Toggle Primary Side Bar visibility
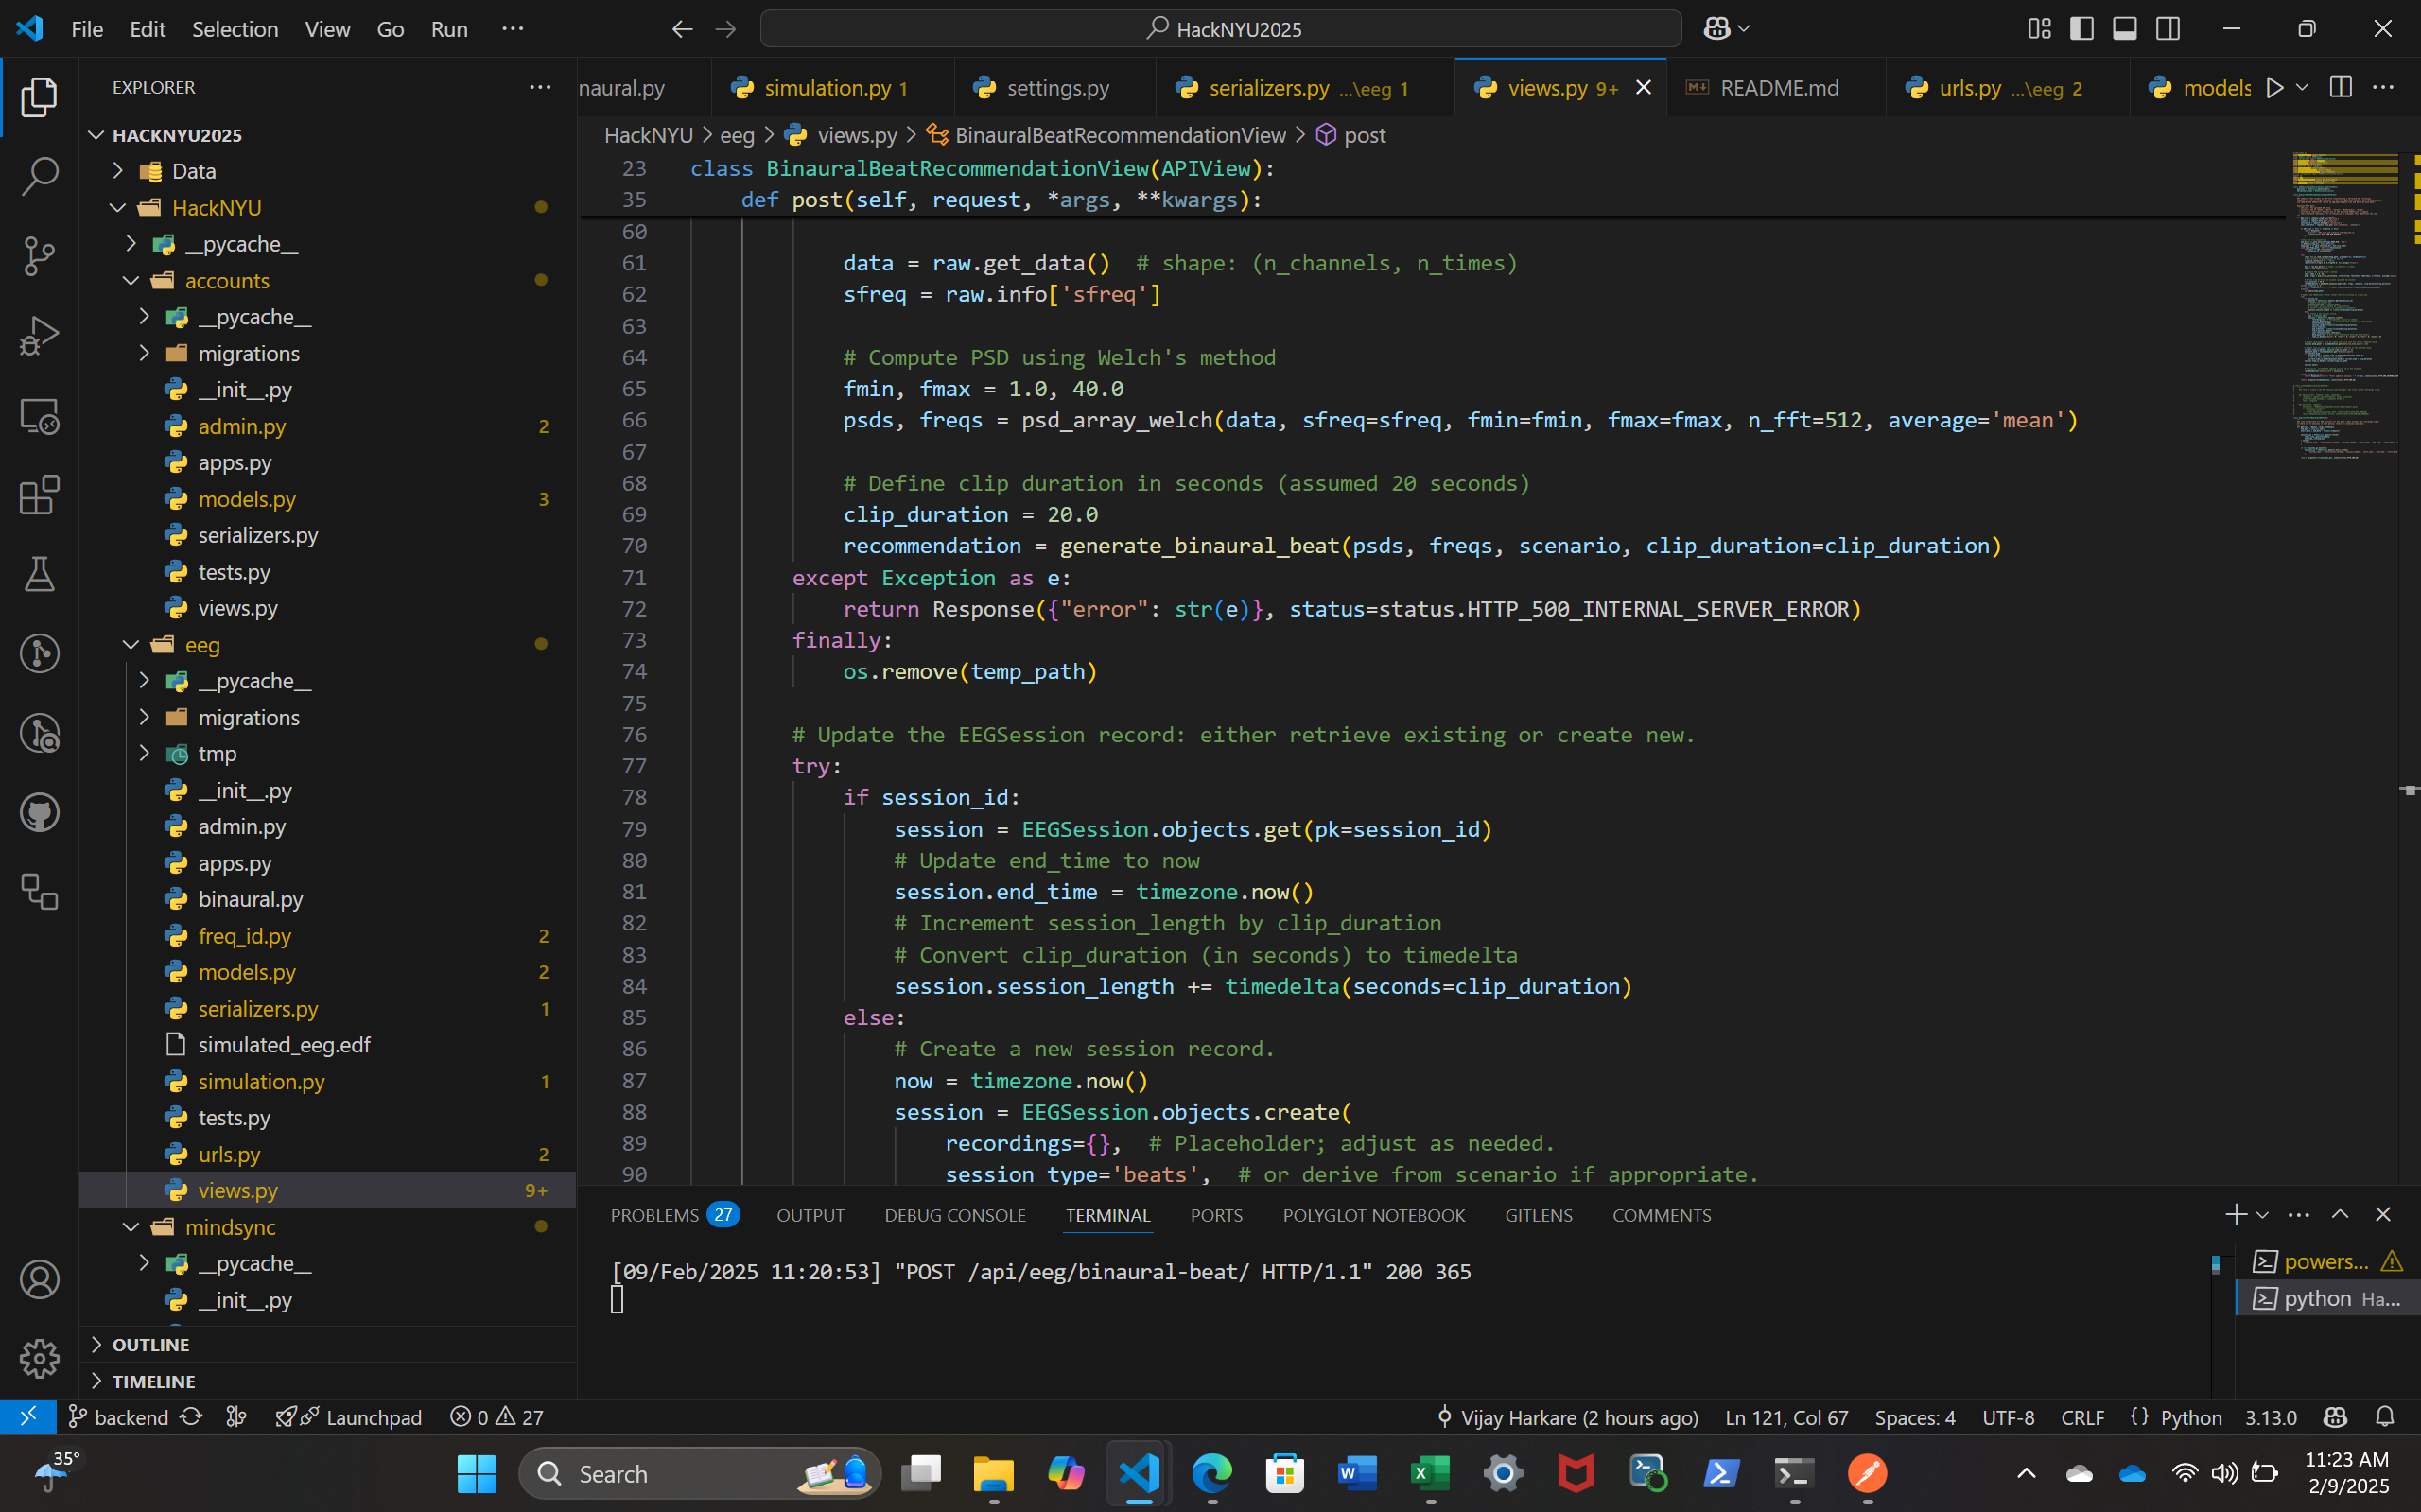Viewport: 2421px width, 1512px height. (x=2082, y=29)
